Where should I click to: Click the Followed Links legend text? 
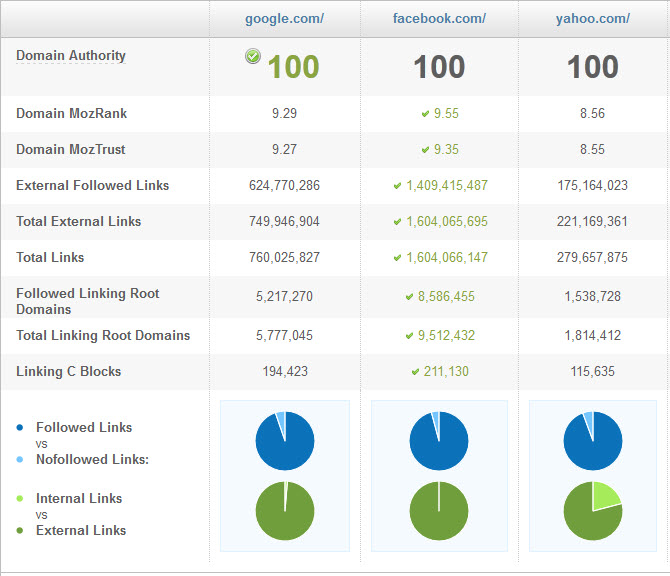point(84,427)
